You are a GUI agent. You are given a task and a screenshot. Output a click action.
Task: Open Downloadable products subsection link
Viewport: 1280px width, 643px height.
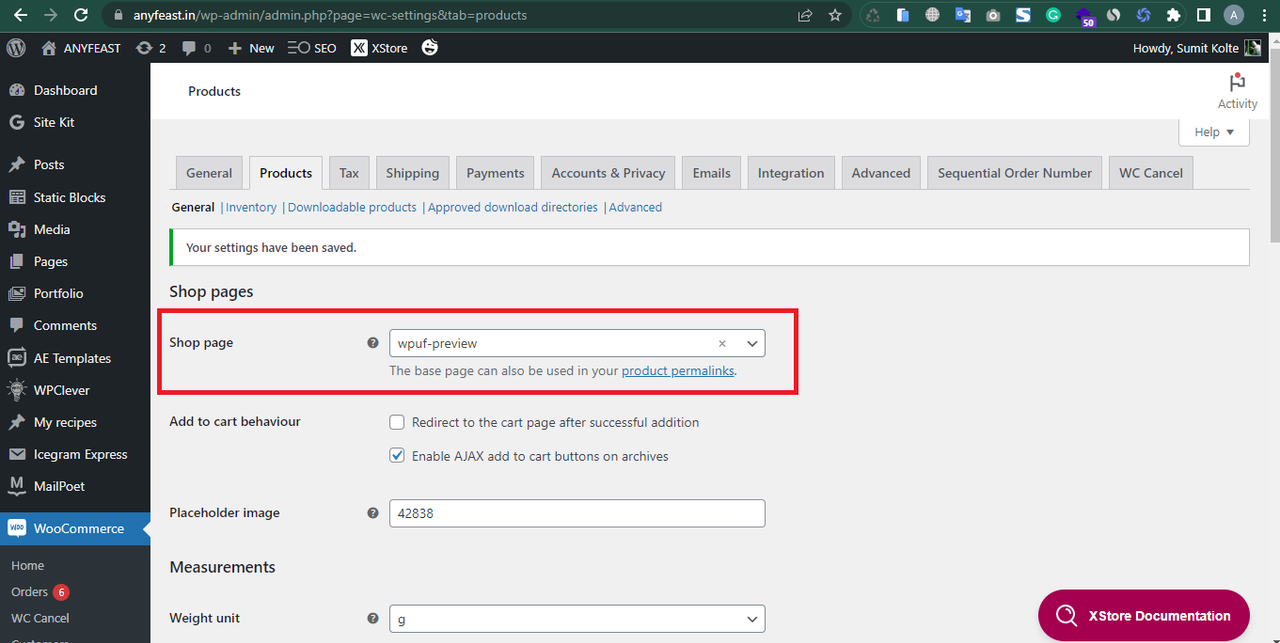point(352,207)
